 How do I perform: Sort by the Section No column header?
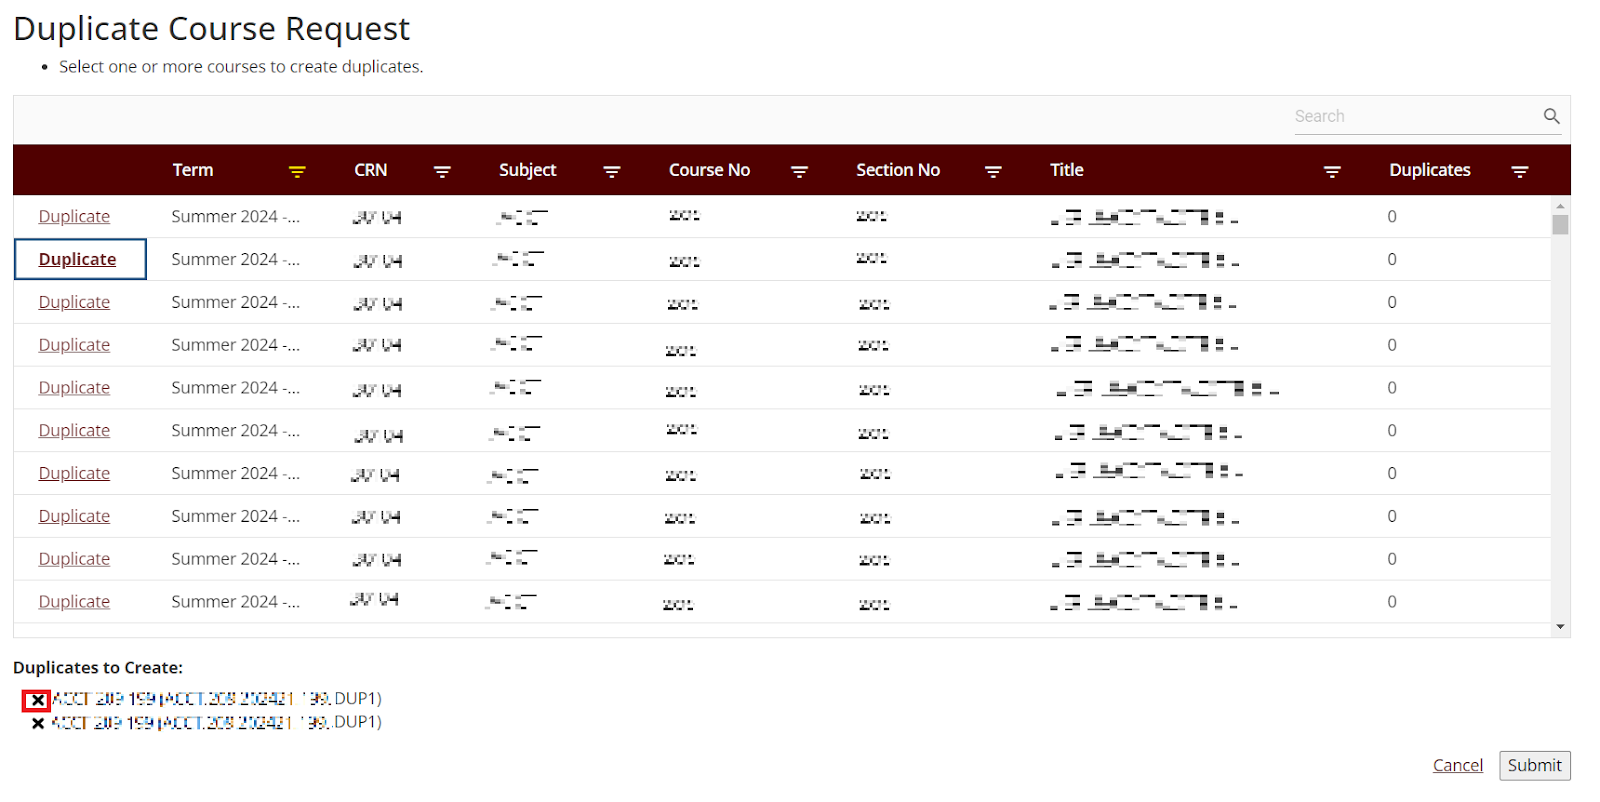(x=898, y=170)
